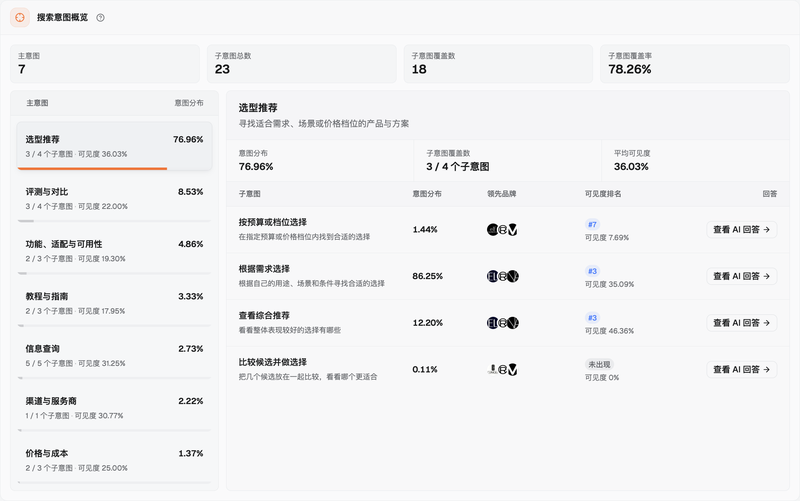Click the 未出现 visibility badge
The height and width of the screenshot is (501, 800).
click(x=599, y=364)
